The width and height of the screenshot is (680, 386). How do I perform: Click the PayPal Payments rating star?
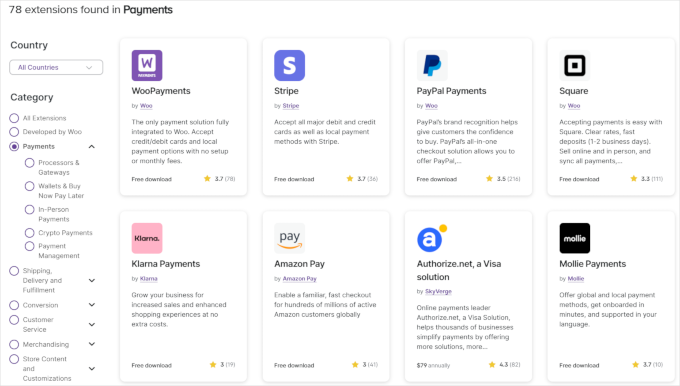tap(490, 179)
